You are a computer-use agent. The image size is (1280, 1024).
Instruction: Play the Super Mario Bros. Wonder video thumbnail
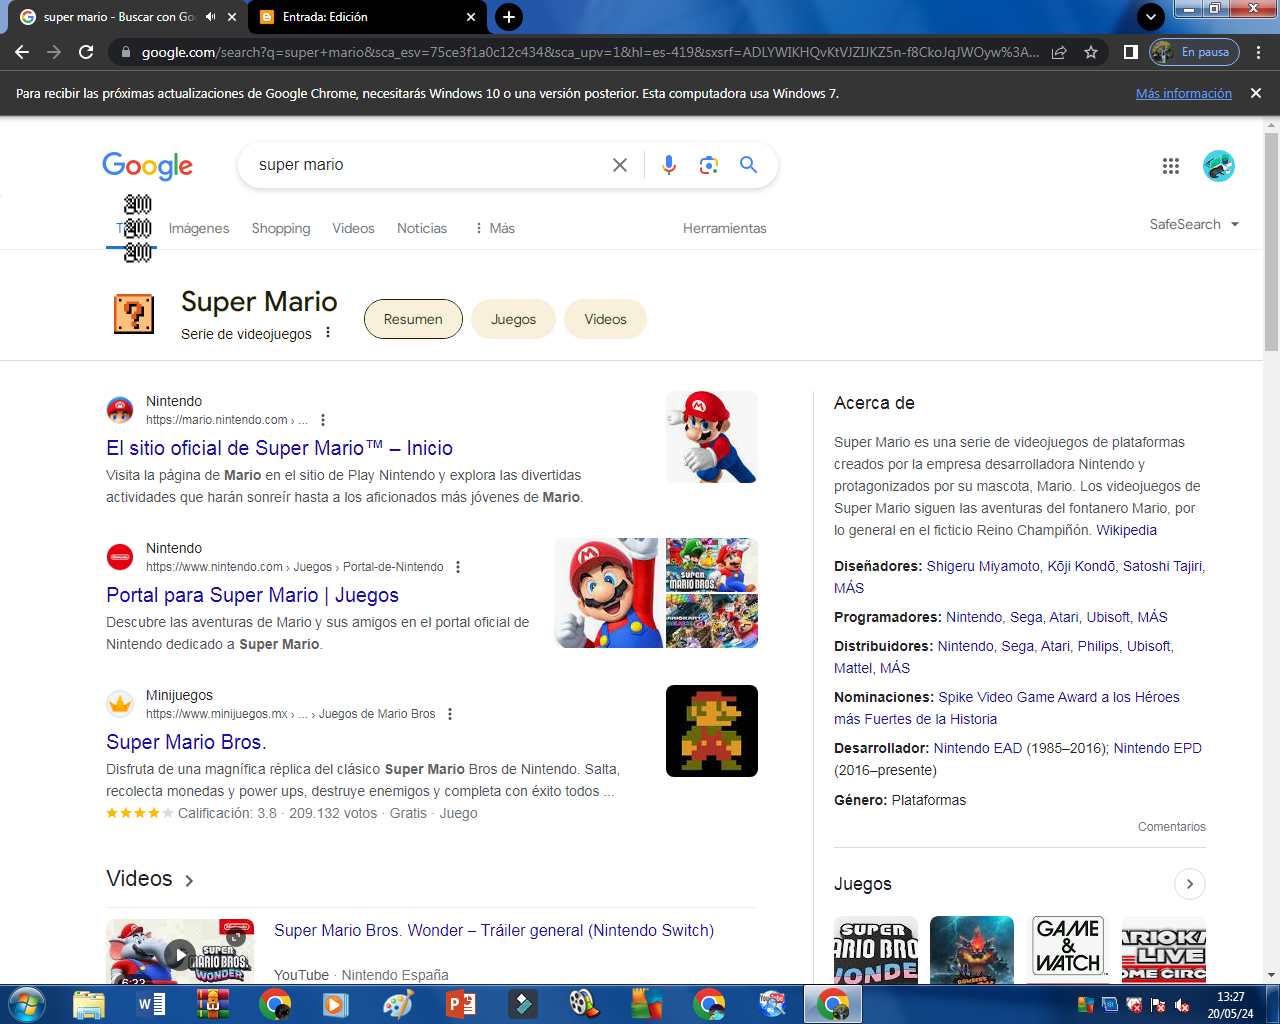tap(180, 953)
